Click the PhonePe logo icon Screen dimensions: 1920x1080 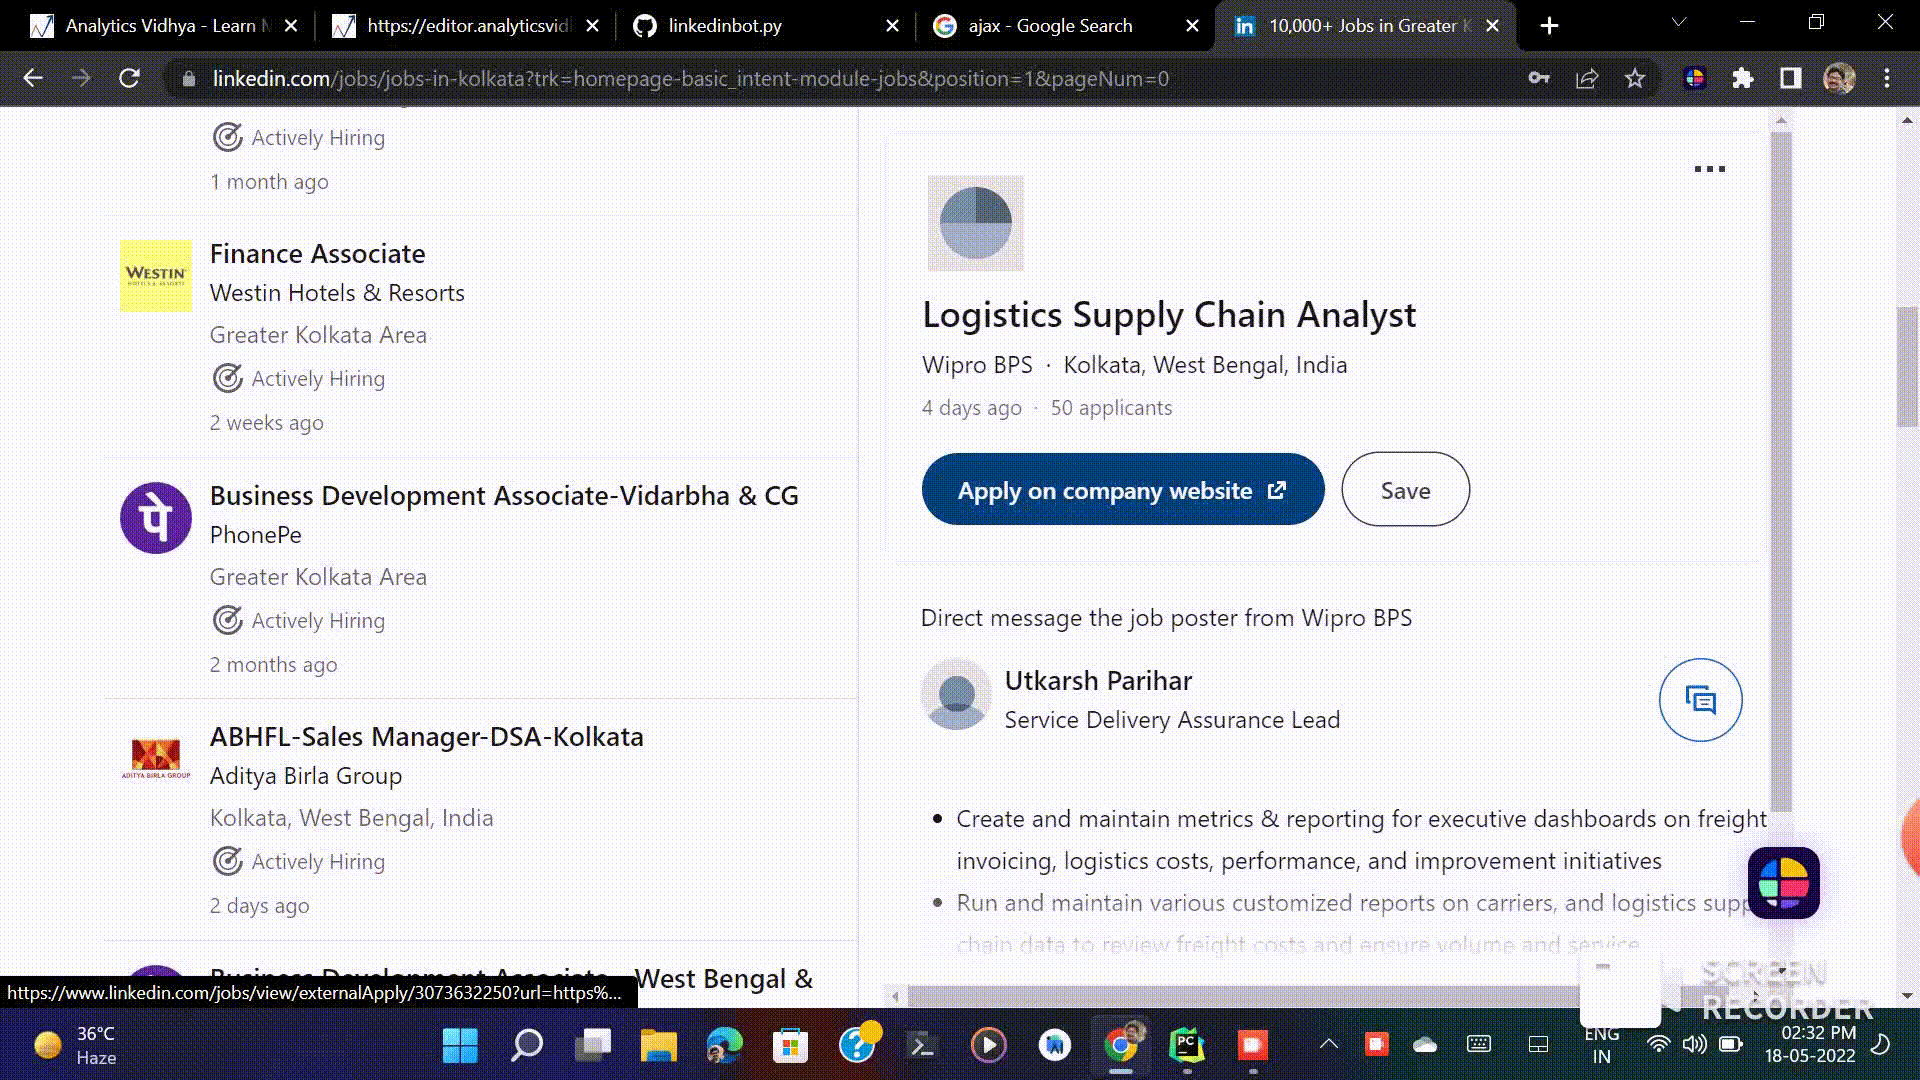pos(156,518)
